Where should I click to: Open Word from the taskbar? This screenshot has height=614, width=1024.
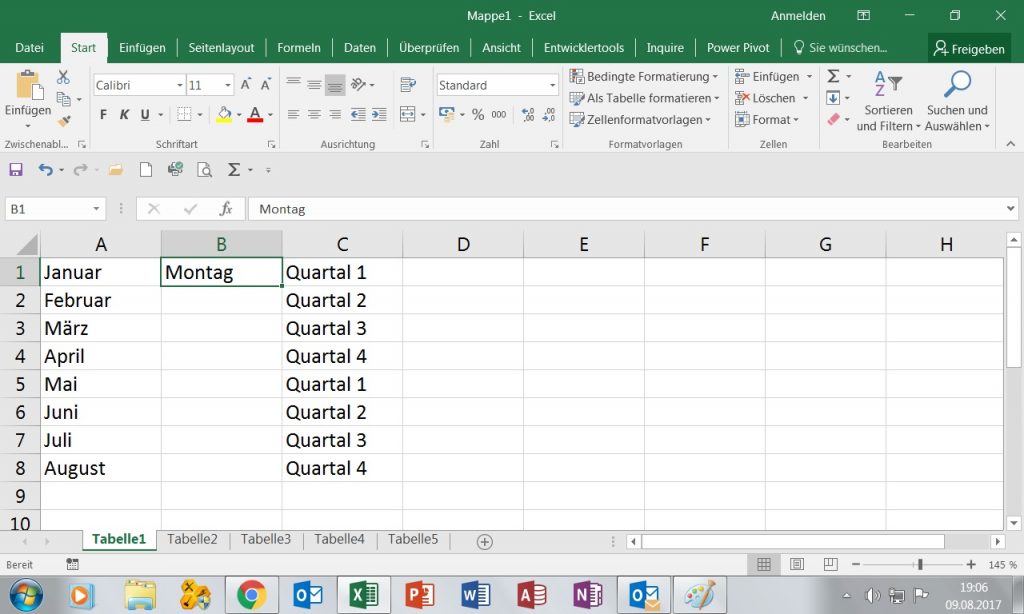click(x=475, y=595)
